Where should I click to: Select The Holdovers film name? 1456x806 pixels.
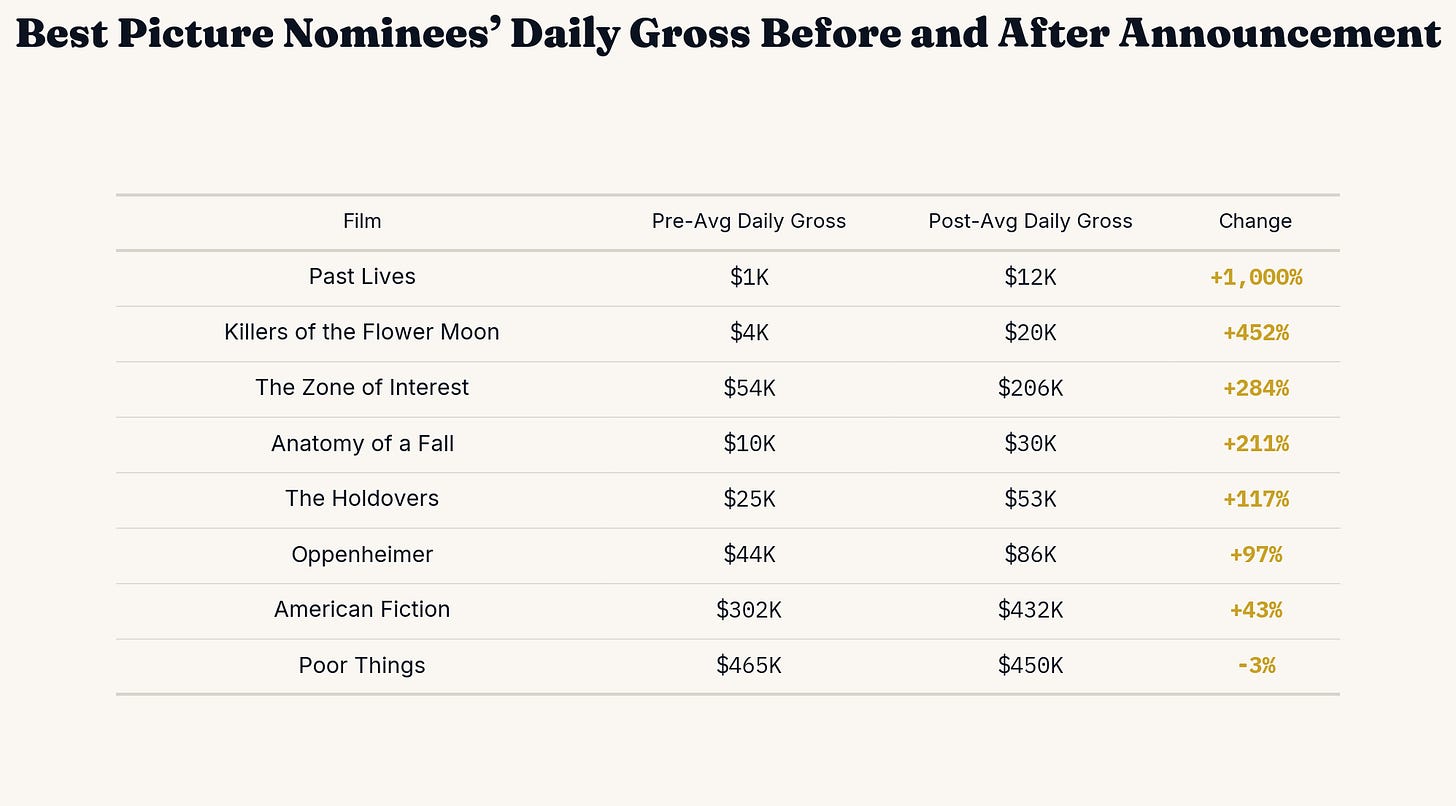362,499
